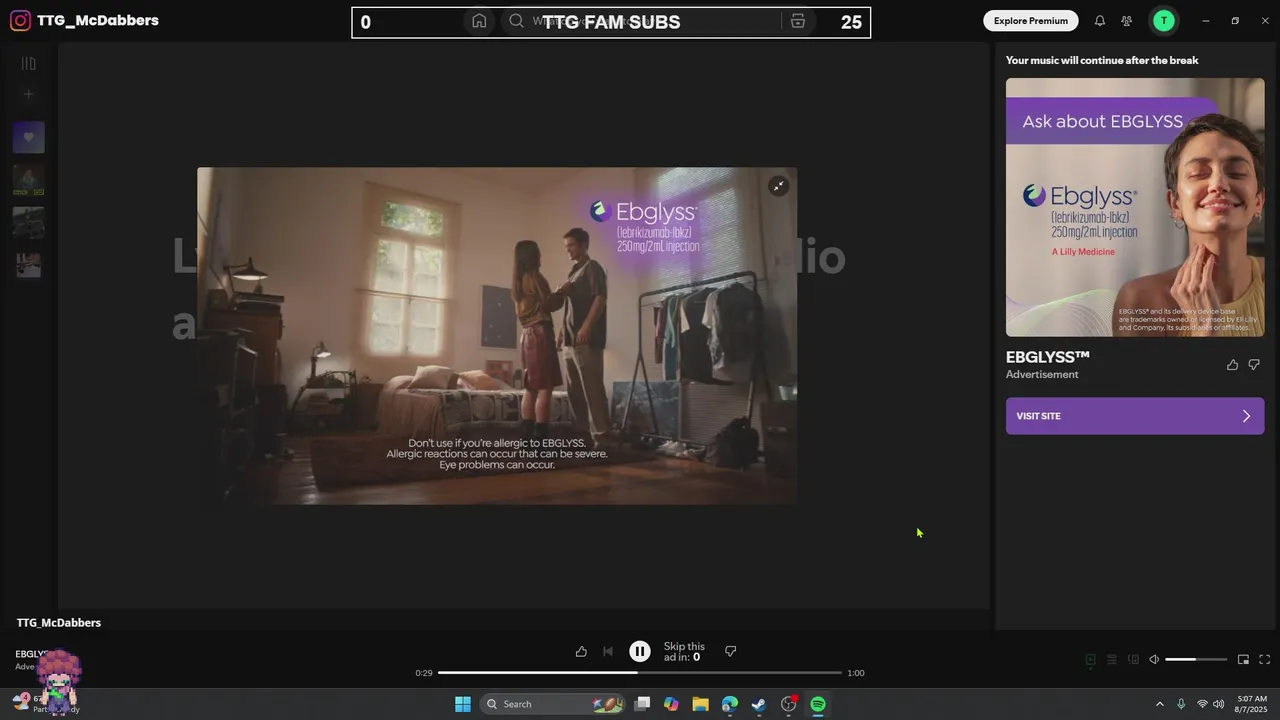This screenshot has height=720, width=1280.
Task: Open the Windows Start menu
Action: (462, 704)
